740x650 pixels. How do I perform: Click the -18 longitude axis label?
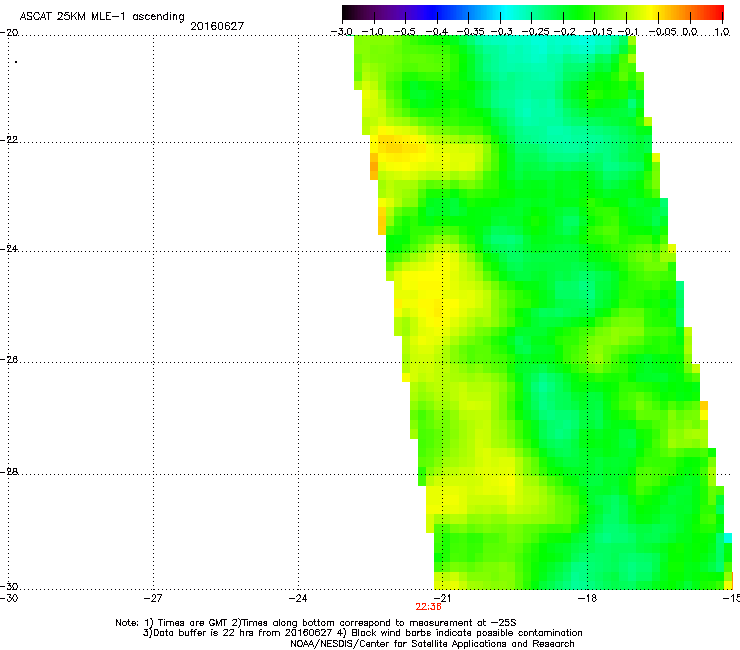tap(587, 598)
